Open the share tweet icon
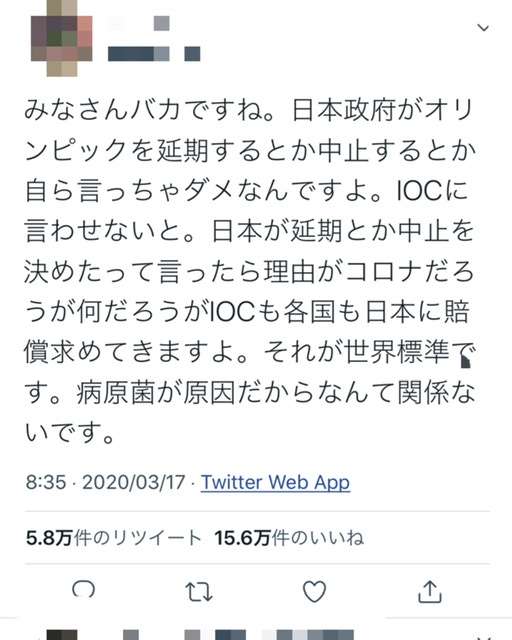 [x=430, y=591]
